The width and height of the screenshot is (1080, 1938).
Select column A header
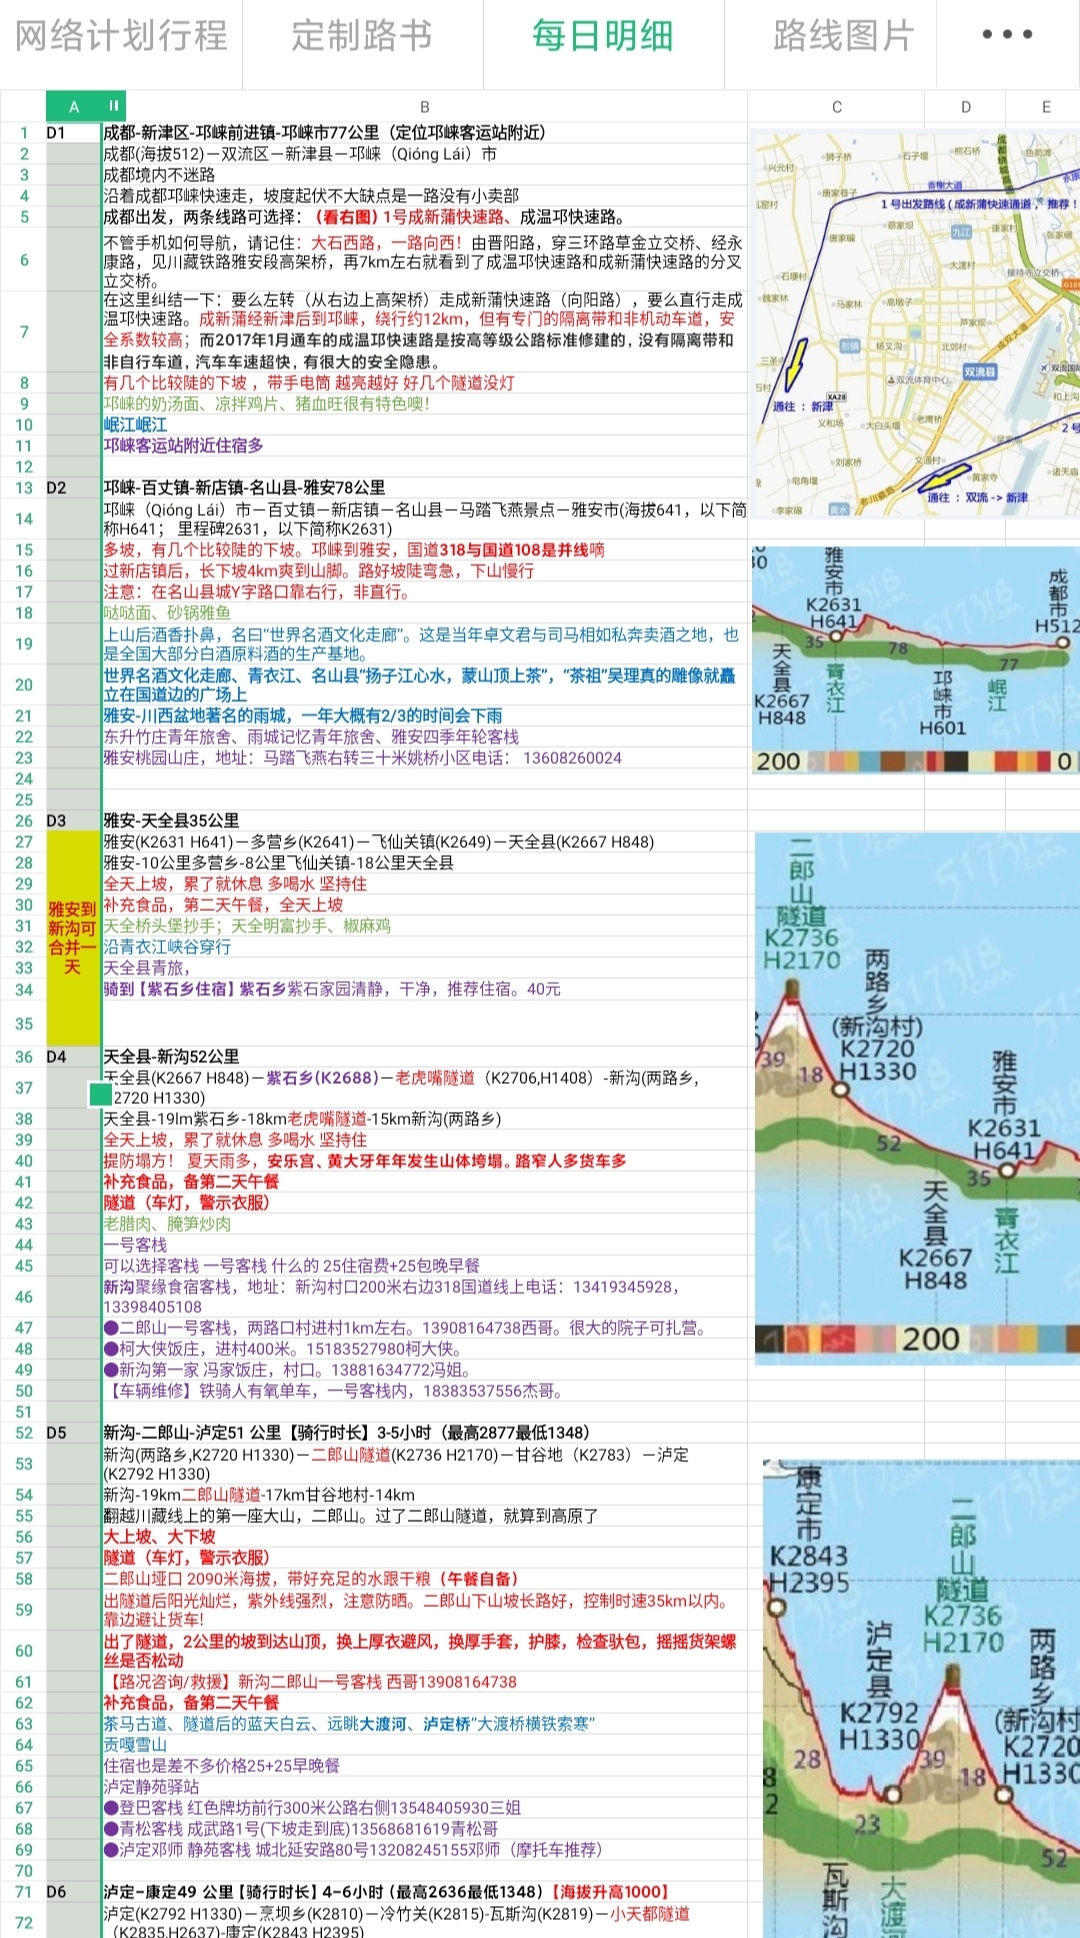pyautogui.click(x=73, y=106)
